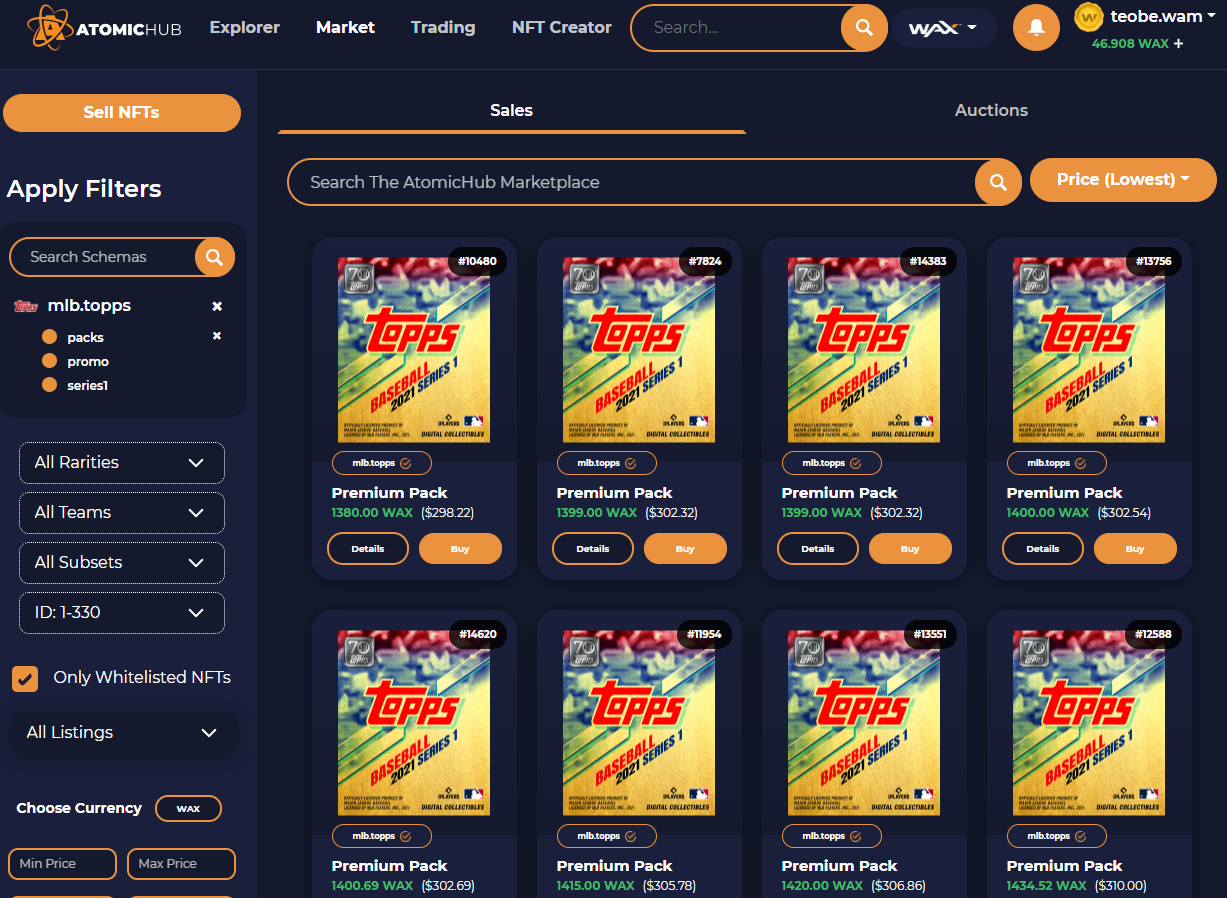Open the notifications bell

[1036, 28]
